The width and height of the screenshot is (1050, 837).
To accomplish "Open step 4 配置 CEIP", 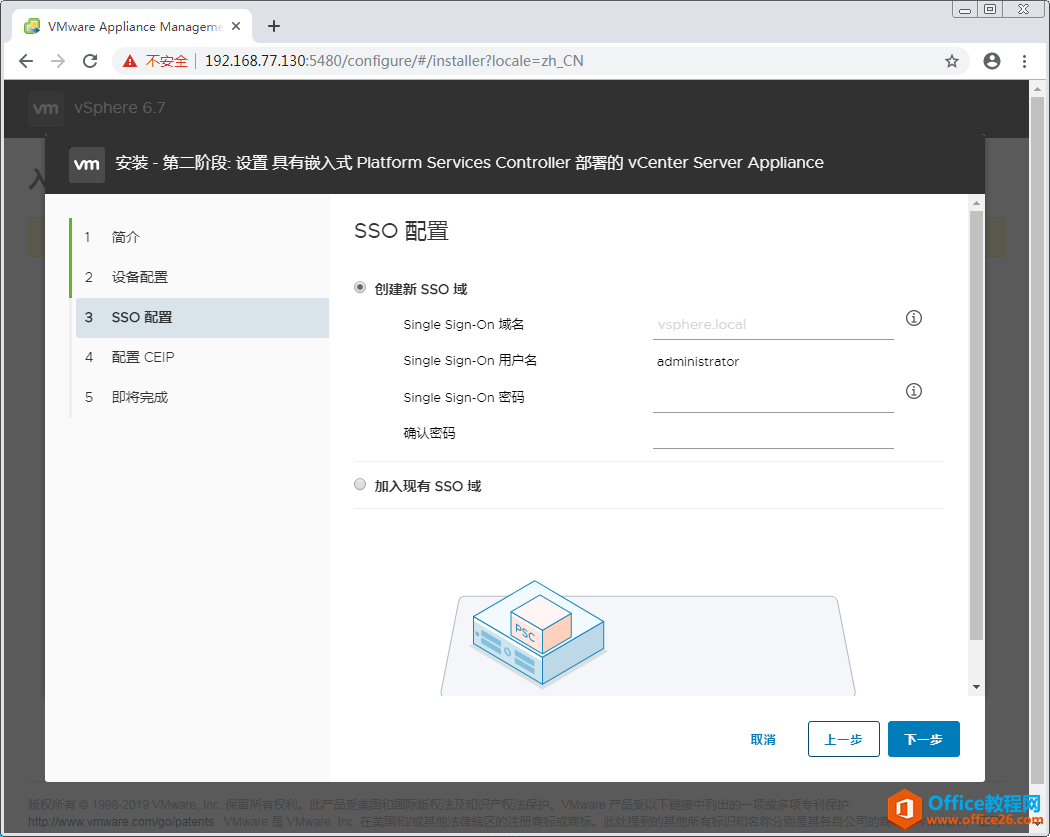I will pyautogui.click(x=200, y=358).
